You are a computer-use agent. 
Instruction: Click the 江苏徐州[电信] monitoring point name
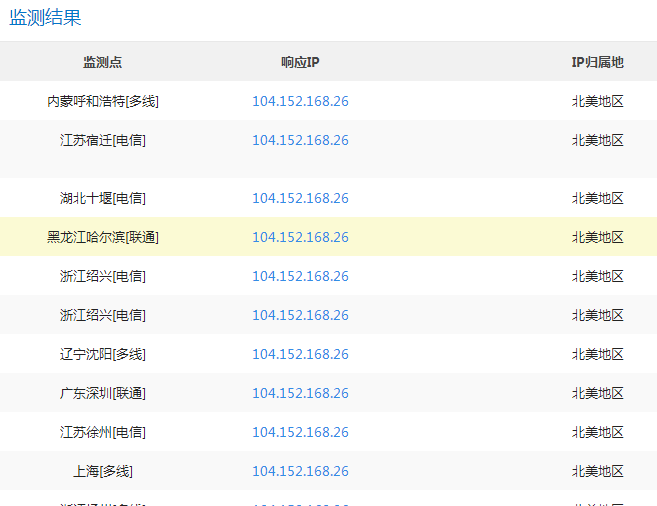102,432
